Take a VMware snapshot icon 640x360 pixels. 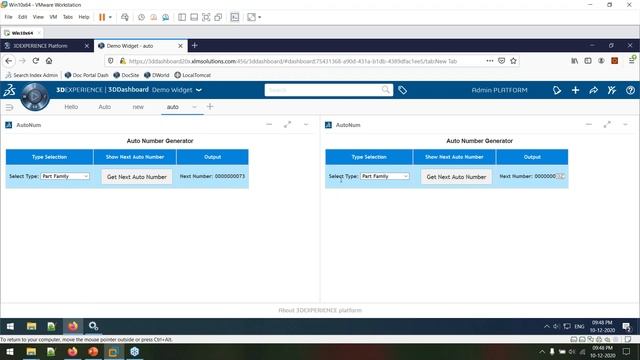[141, 17]
